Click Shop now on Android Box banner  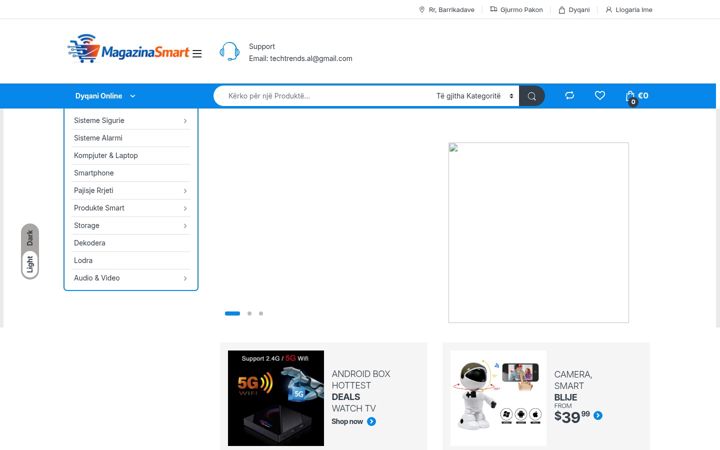point(347,422)
